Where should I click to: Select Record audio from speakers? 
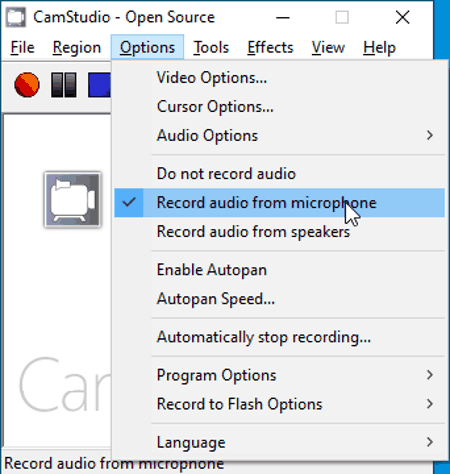tap(279, 232)
